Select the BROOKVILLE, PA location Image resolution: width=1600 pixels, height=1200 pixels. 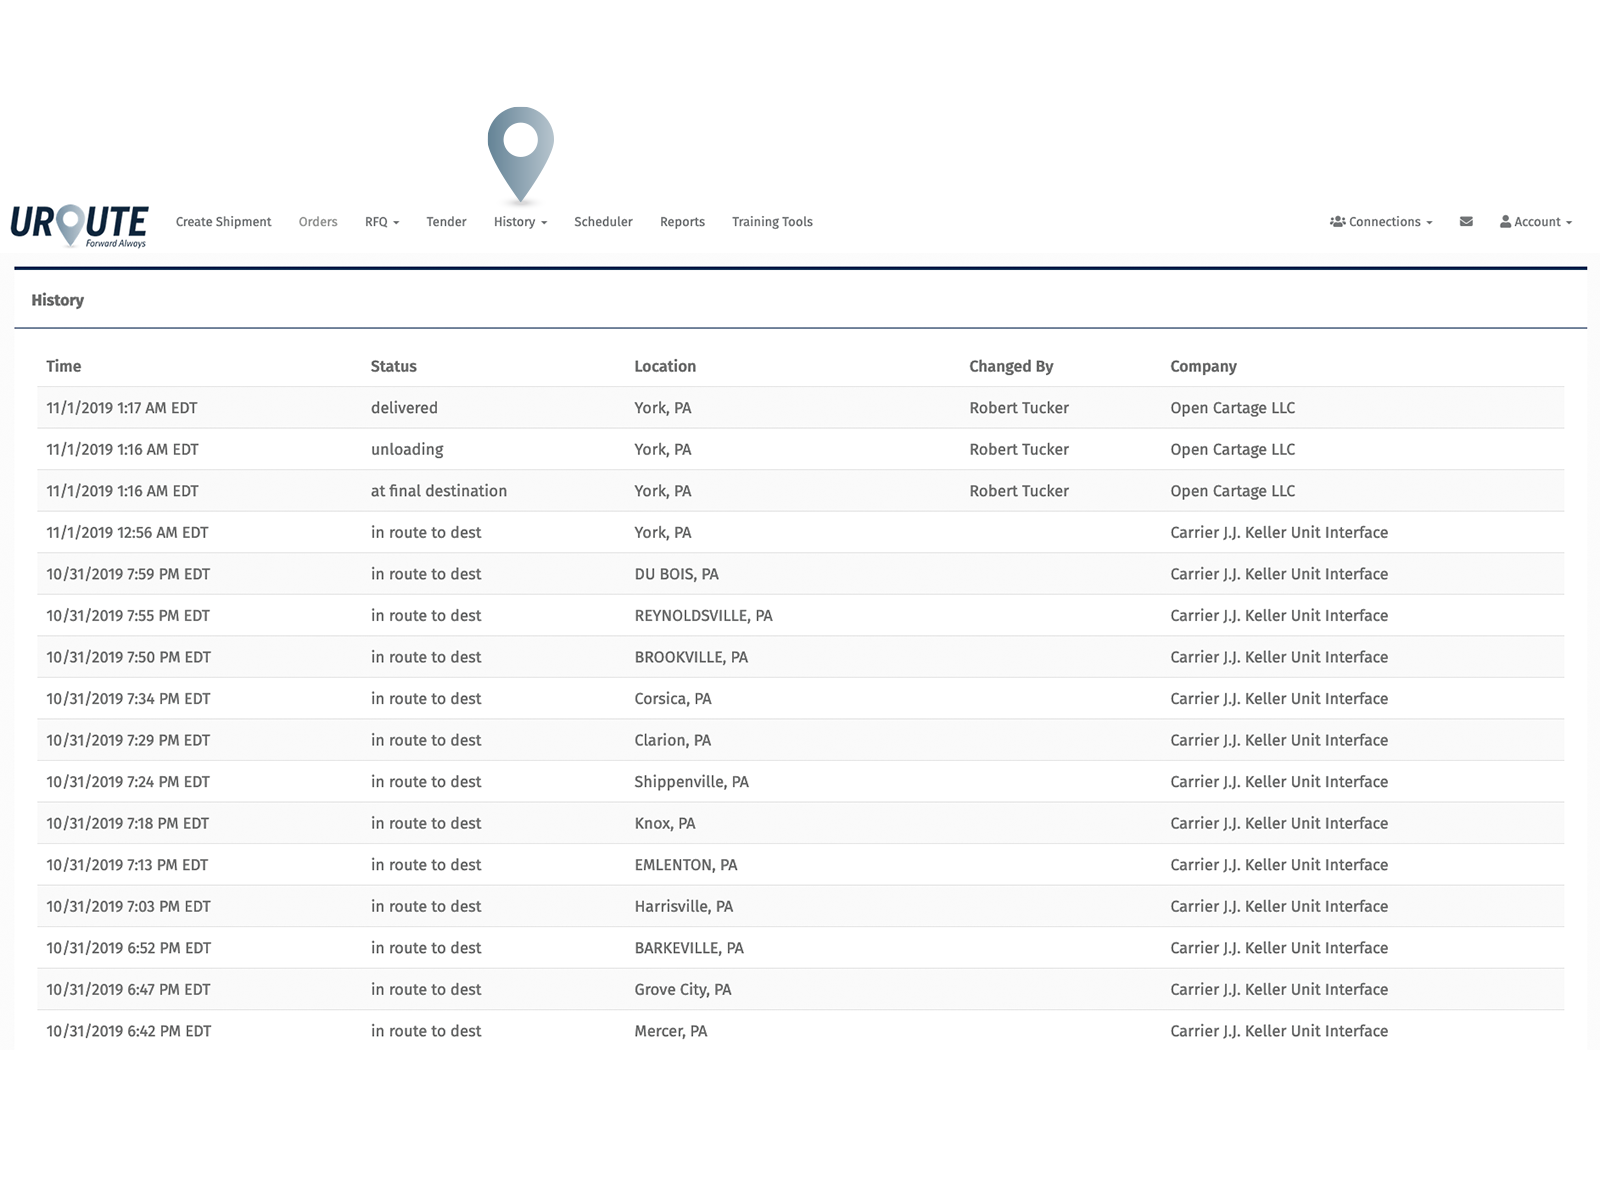point(691,657)
